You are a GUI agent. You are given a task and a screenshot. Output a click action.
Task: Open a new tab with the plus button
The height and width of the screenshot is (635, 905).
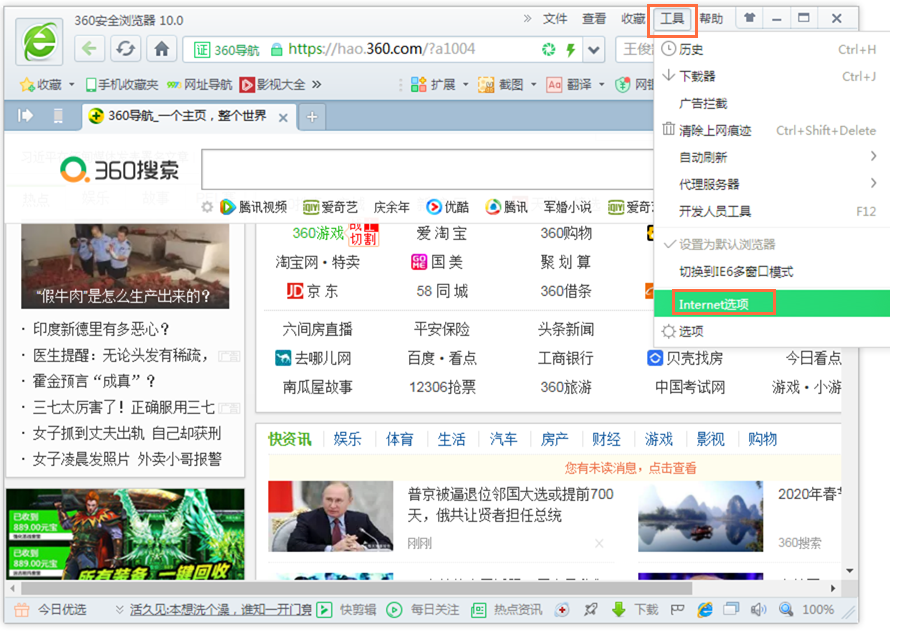pos(312,117)
